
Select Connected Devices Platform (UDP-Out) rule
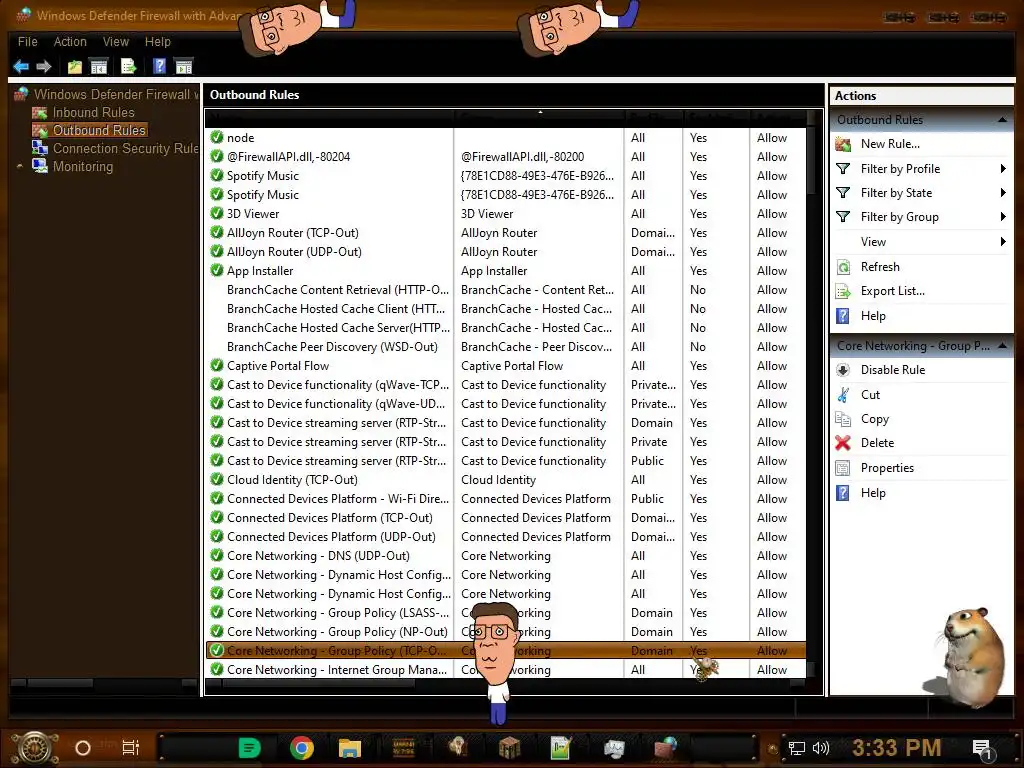[505, 536]
